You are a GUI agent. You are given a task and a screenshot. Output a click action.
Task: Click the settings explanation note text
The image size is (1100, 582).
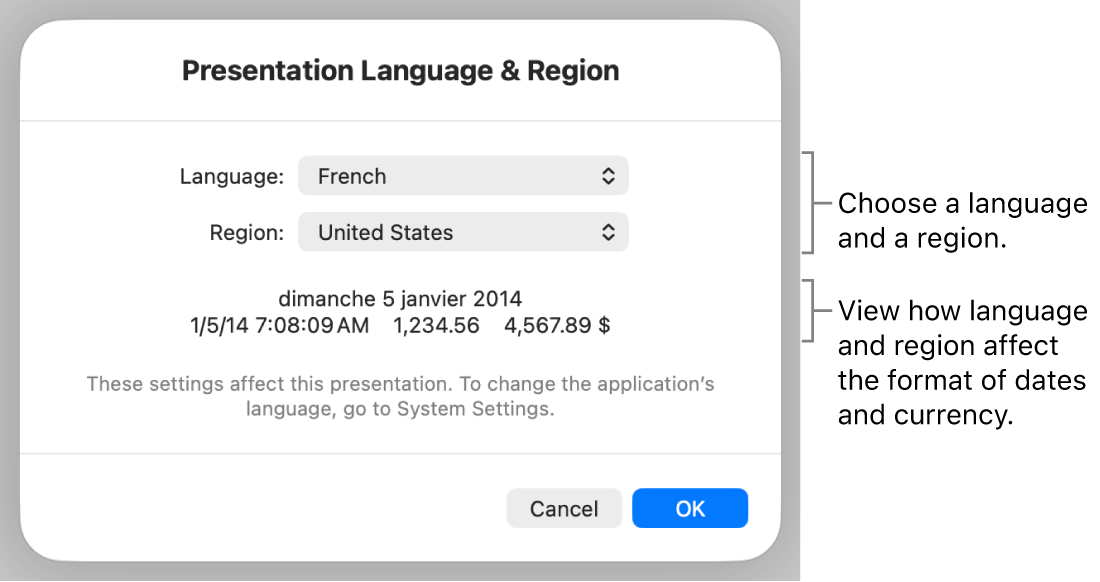click(x=400, y=395)
